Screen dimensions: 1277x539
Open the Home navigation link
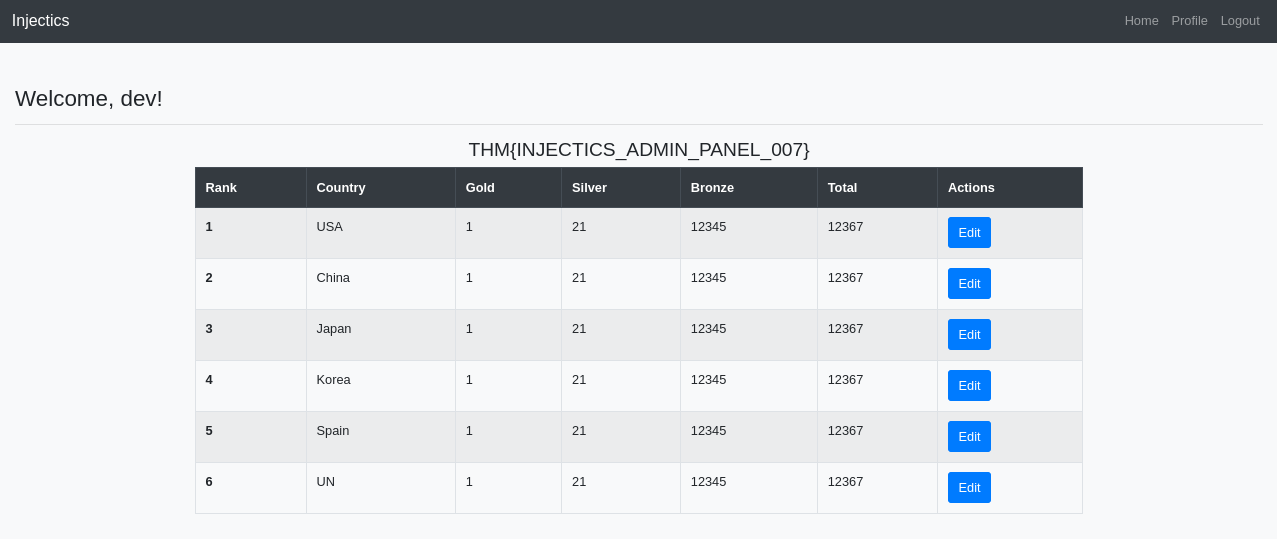click(x=1141, y=21)
